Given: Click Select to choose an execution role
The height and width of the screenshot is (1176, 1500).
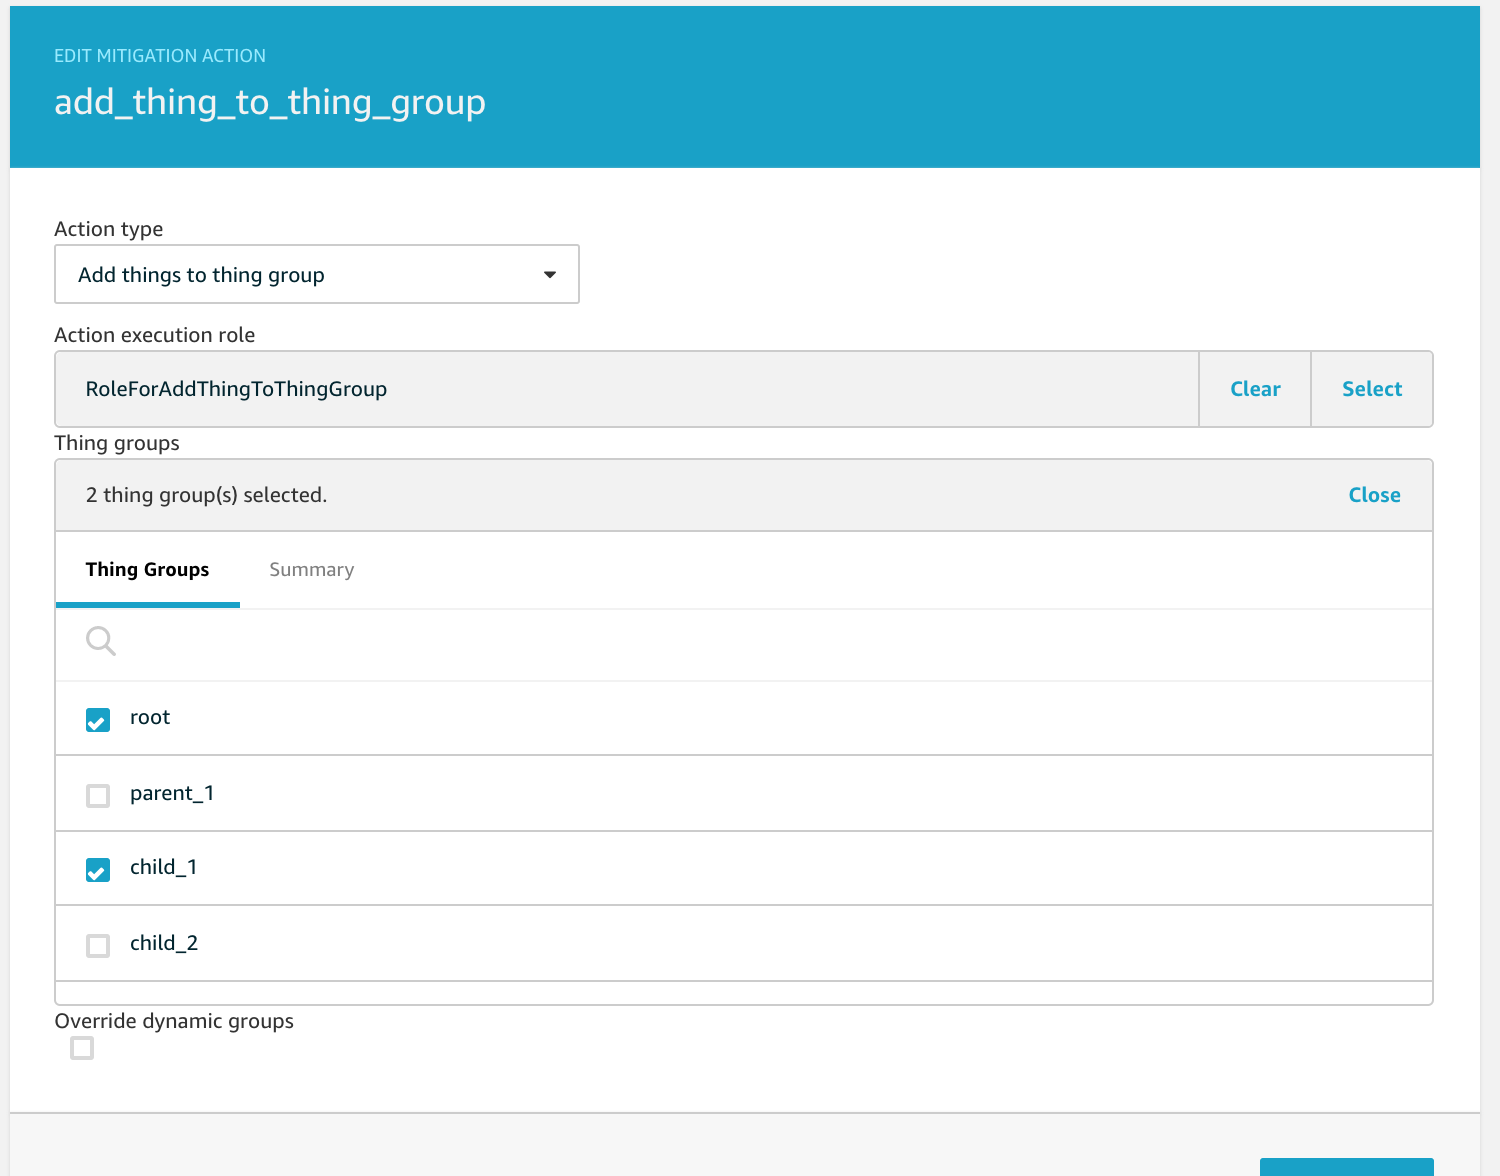Looking at the screenshot, I should [x=1371, y=389].
